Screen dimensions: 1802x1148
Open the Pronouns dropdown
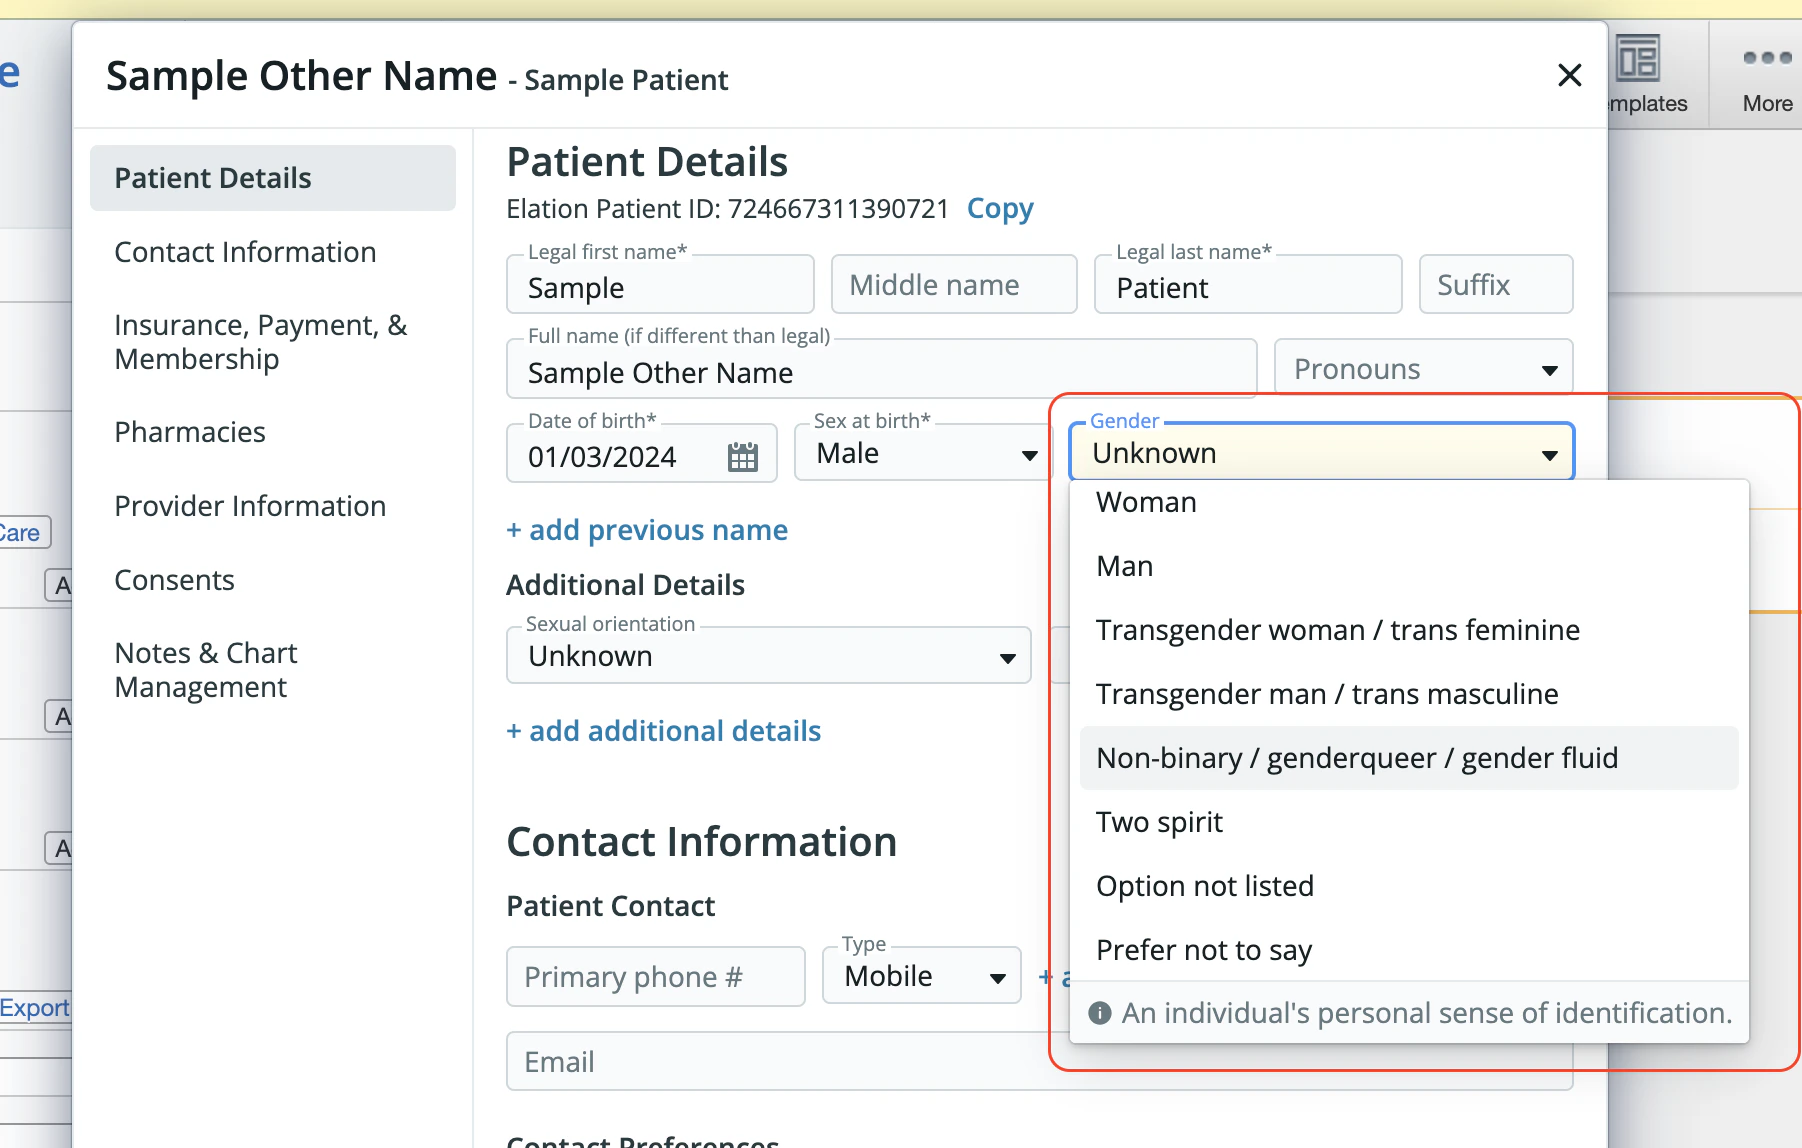pos(1424,369)
